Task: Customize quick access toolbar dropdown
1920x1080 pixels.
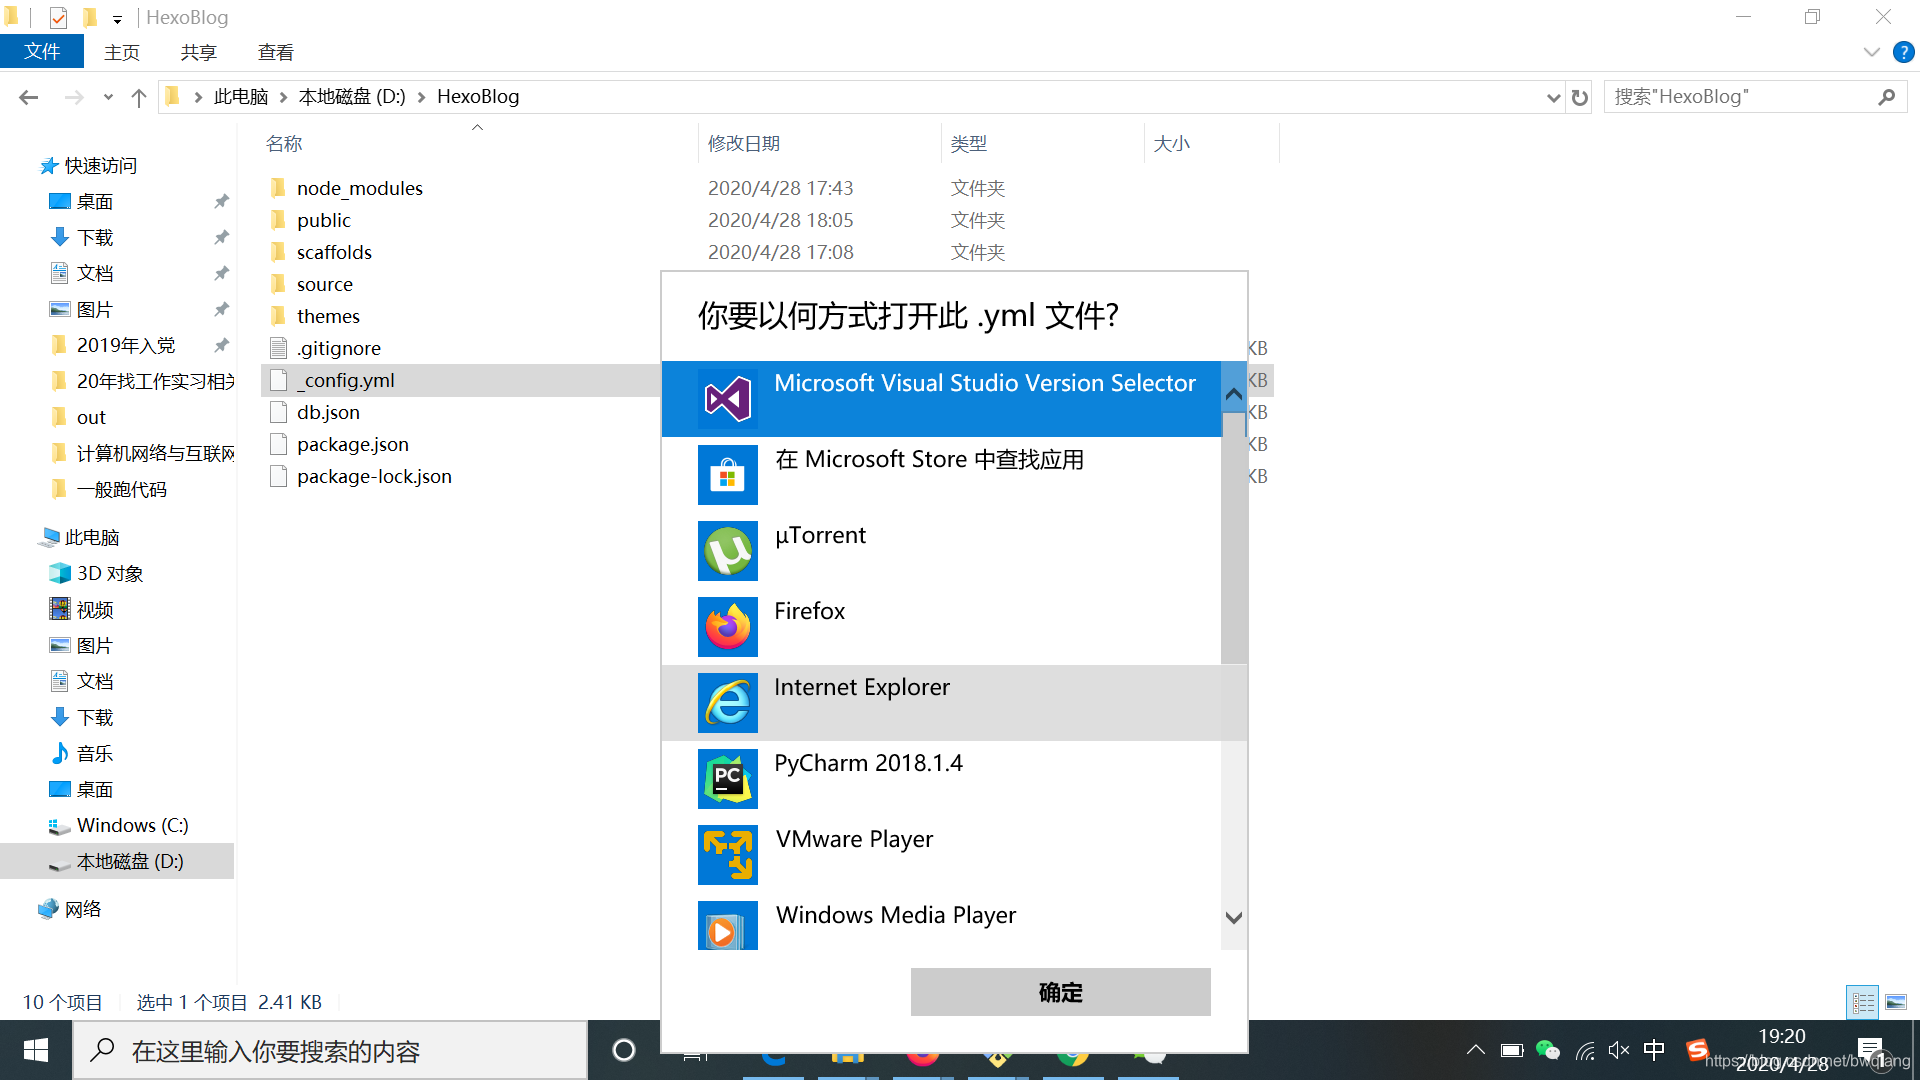Action: (x=117, y=18)
